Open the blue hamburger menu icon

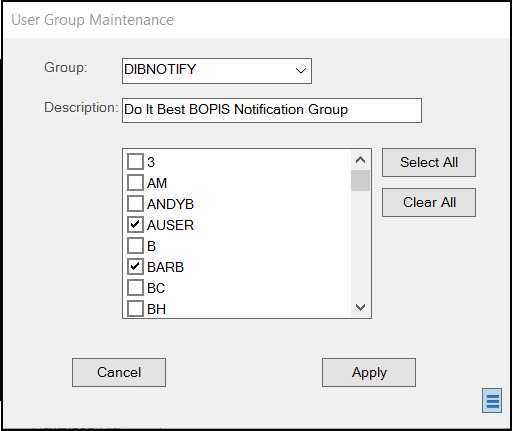point(492,400)
